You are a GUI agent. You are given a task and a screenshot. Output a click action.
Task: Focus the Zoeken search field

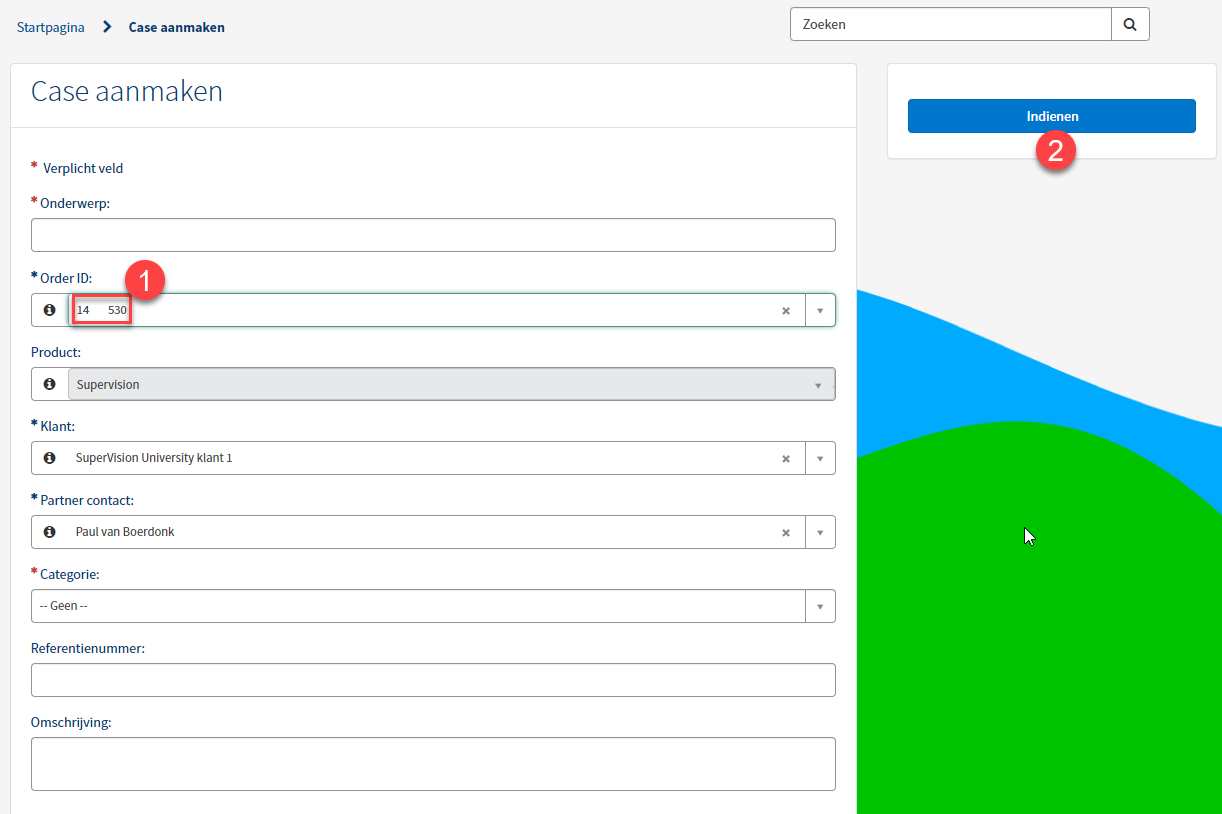coord(951,25)
